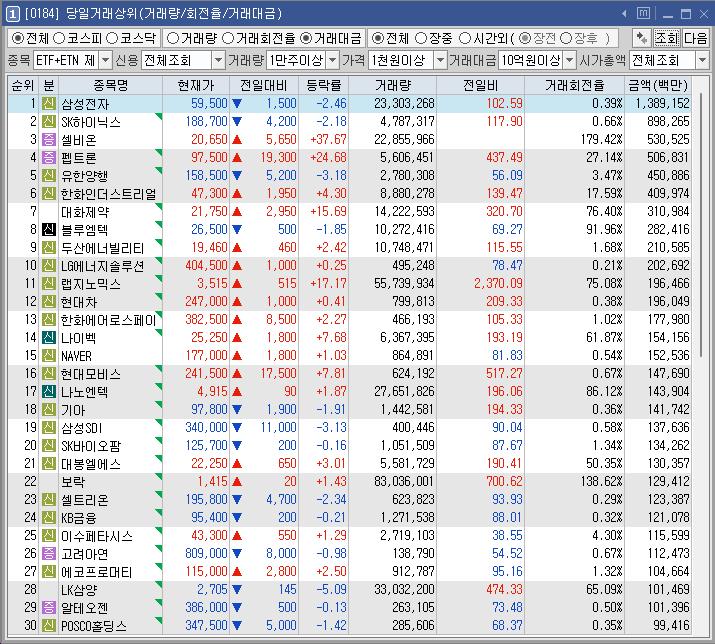Click the 신 icon next to 삼성전자
Screen dimensions: 715x644
pos(49,104)
